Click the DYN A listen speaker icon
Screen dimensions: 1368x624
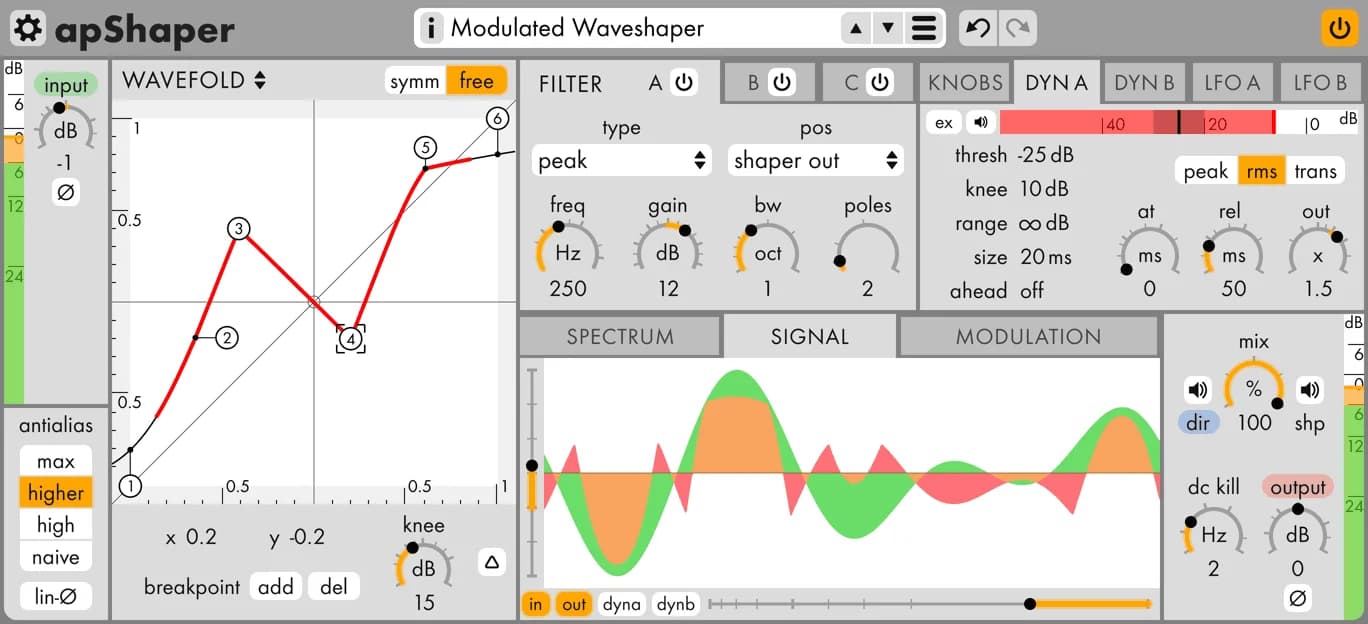point(980,123)
